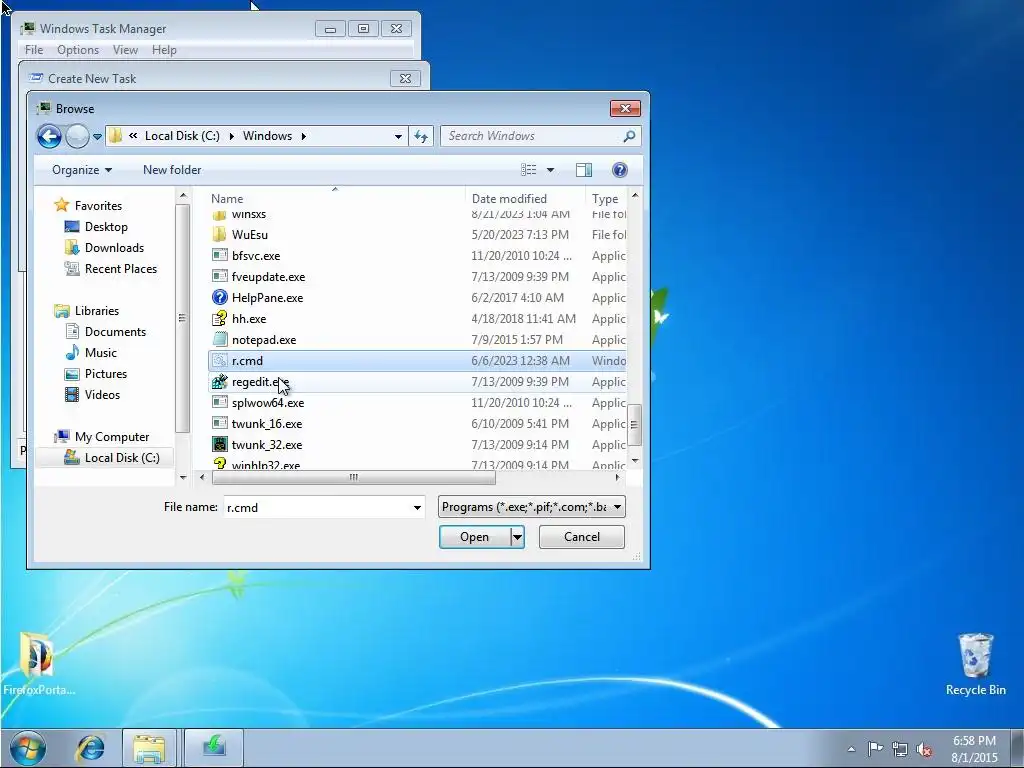The height and width of the screenshot is (768, 1024).
Task: Click the hh.exe file icon
Action: tap(219, 319)
